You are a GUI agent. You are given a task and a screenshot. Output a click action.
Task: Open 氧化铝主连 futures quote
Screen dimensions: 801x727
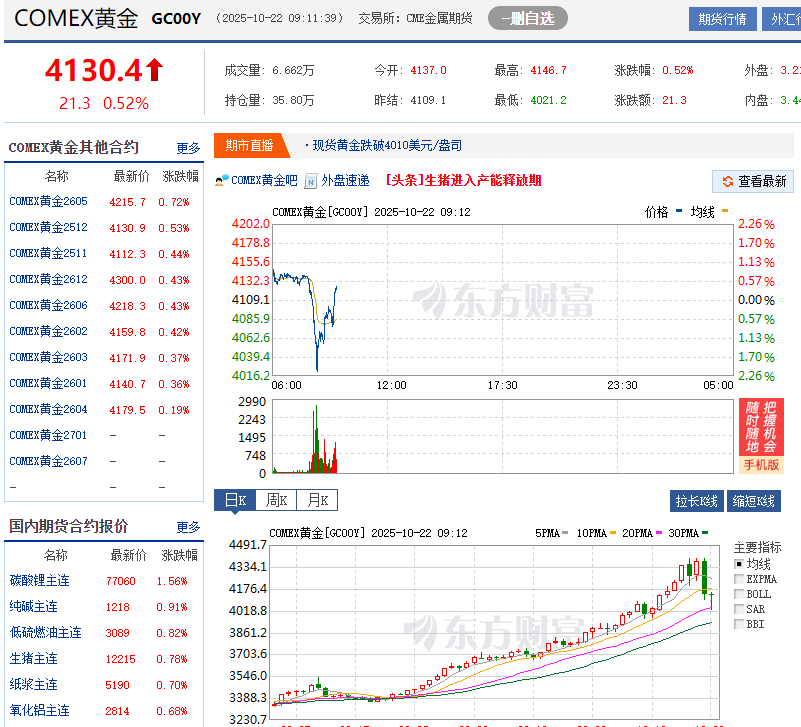(x=40, y=711)
